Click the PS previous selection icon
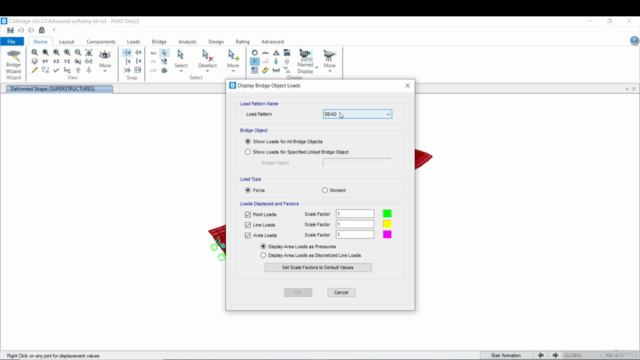 (153, 62)
